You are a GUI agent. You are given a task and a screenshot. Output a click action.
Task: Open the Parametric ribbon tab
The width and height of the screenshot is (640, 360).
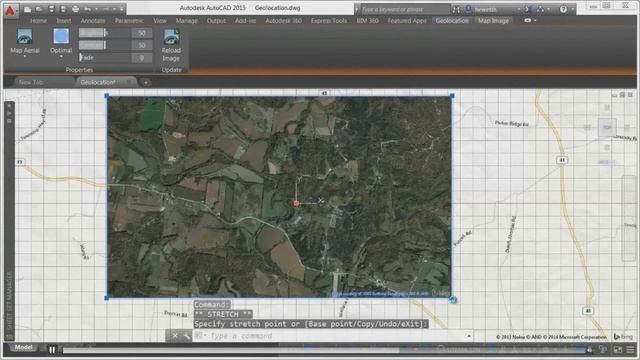pos(129,20)
